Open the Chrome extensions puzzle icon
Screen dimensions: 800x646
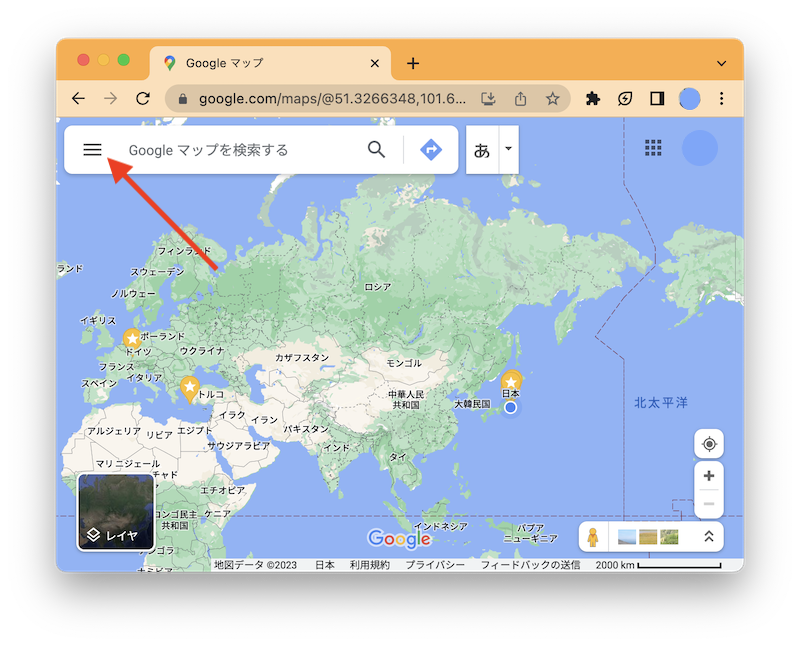pos(592,98)
